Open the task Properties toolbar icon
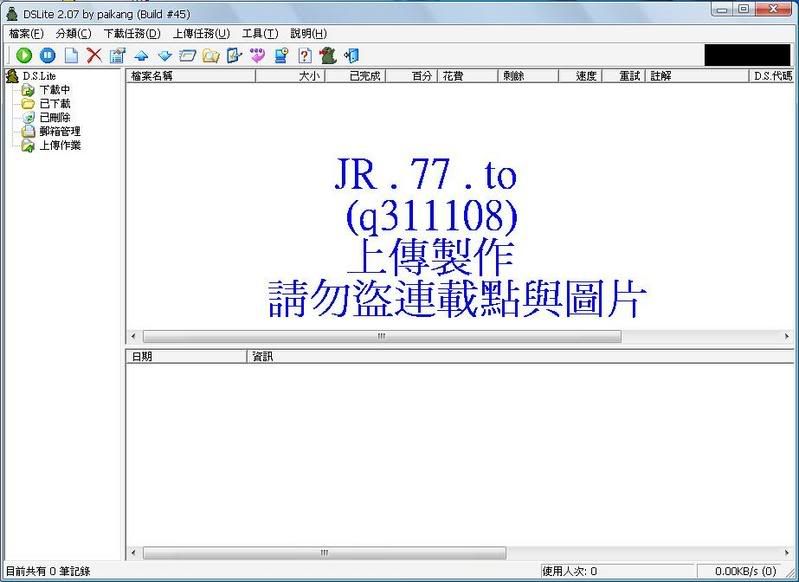Screen dimensions: 799x582 118,55
